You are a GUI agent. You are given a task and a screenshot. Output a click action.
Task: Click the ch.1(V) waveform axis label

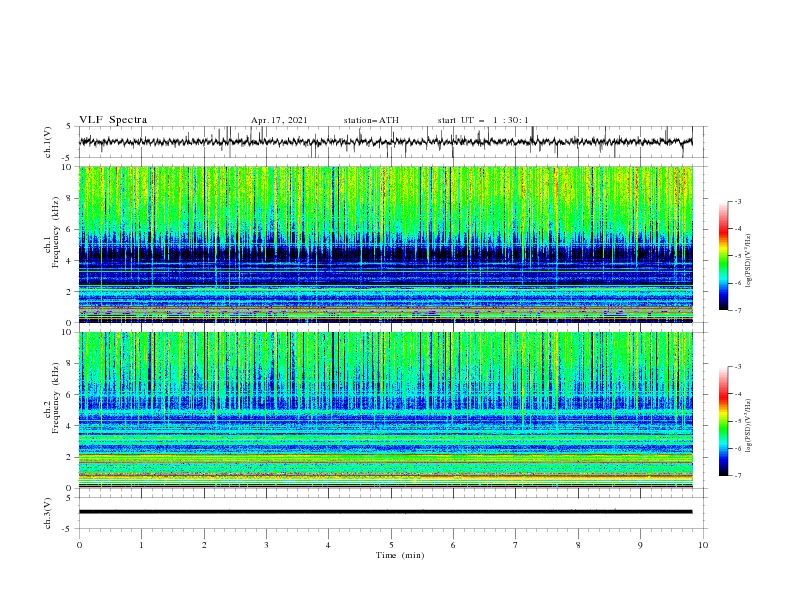click(x=47, y=142)
